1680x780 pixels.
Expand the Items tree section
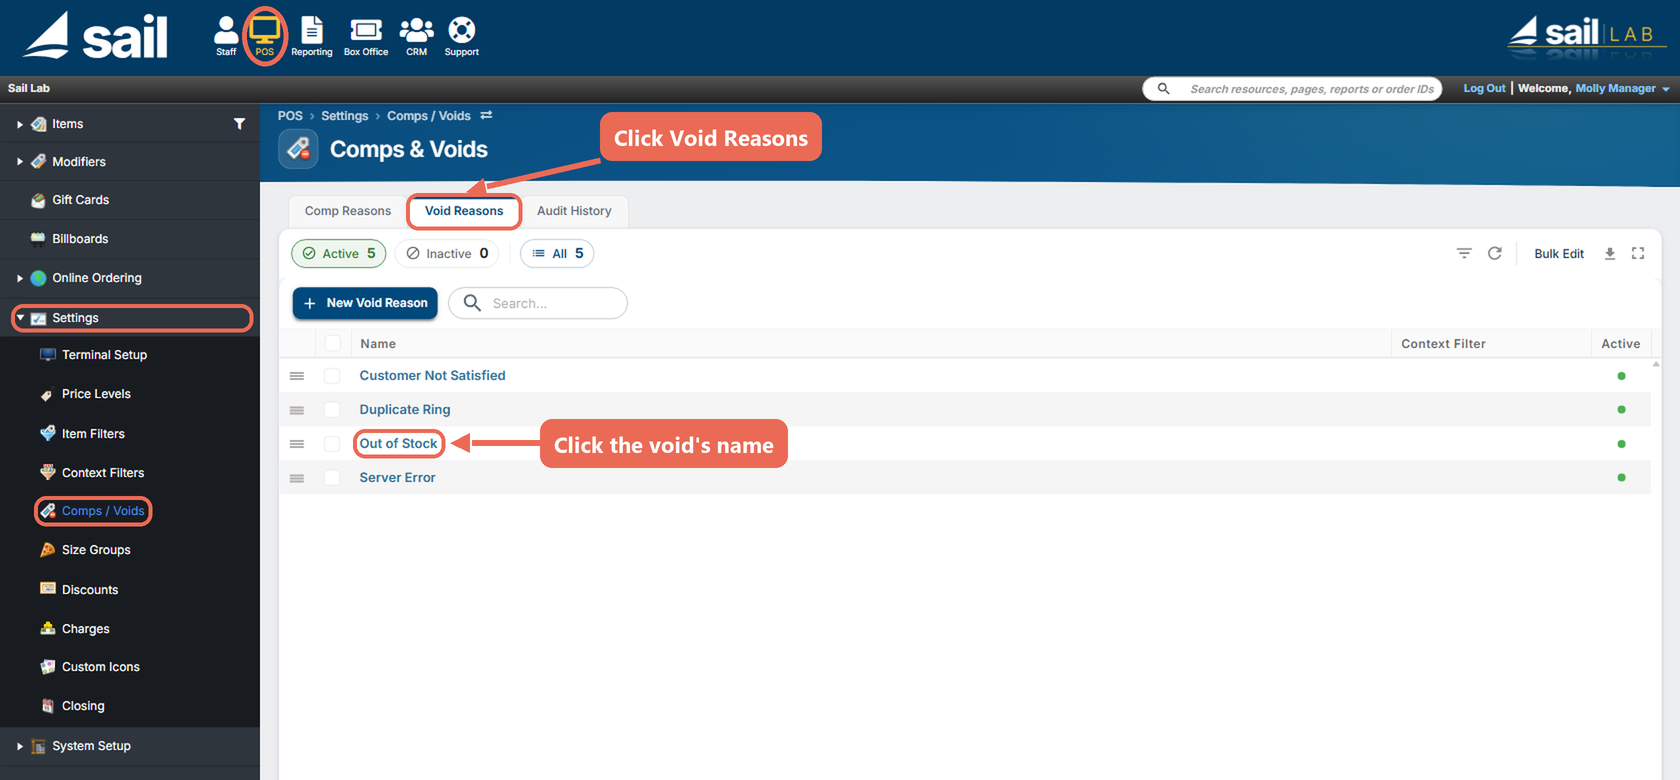click(x=19, y=125)
